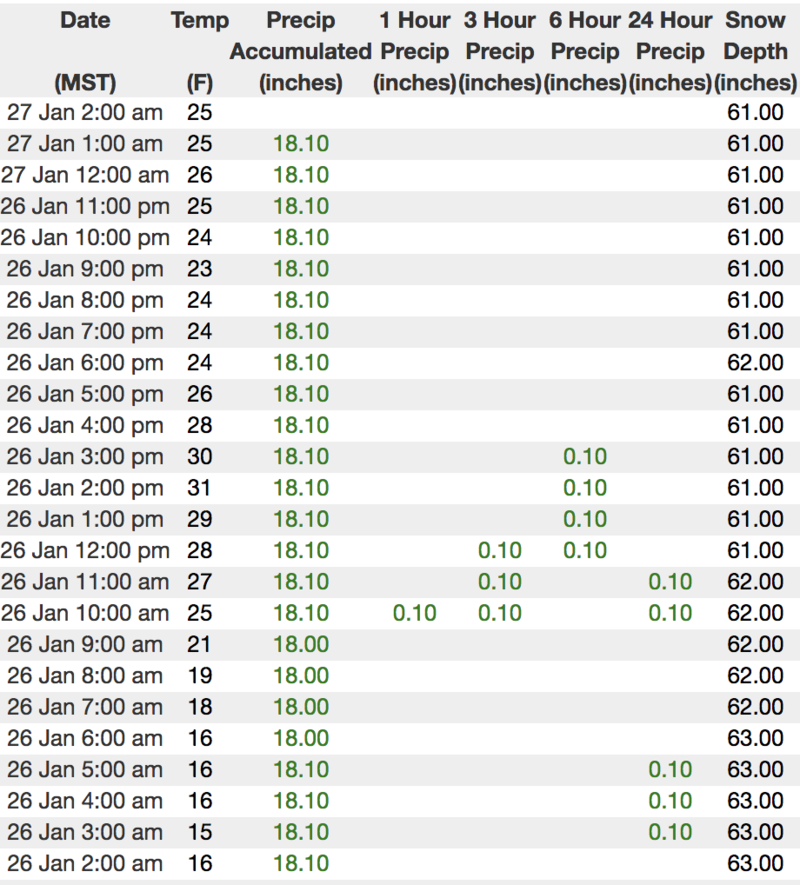Click the Snow Depth column header
This screenshot has width=800, height=885.
pos(755,51)
